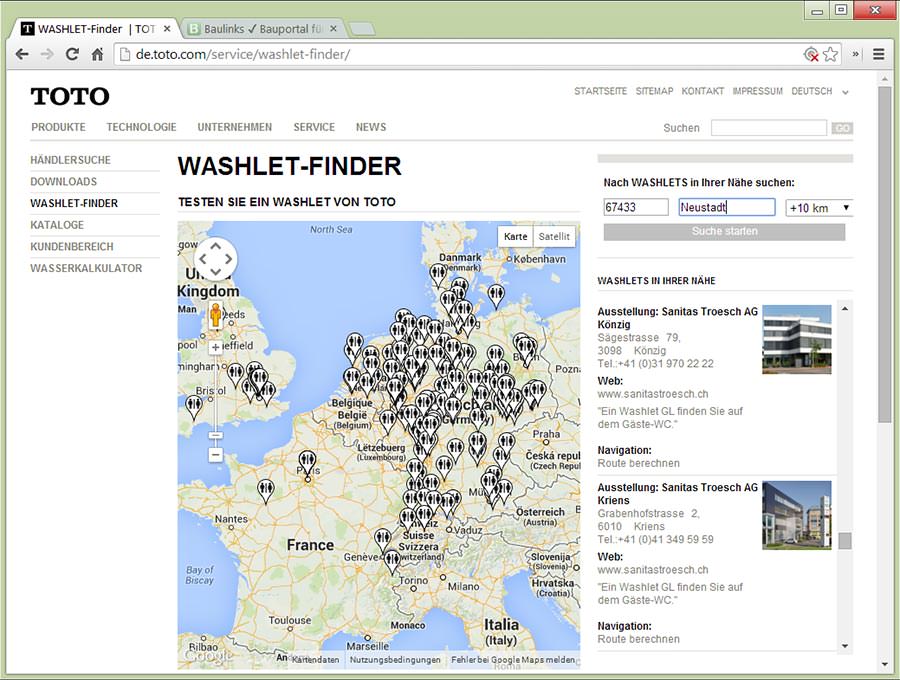Select WASHLET-FINDER in sidebar
The width and height of the screenshot is (900, 680).
tap(74, 204)
